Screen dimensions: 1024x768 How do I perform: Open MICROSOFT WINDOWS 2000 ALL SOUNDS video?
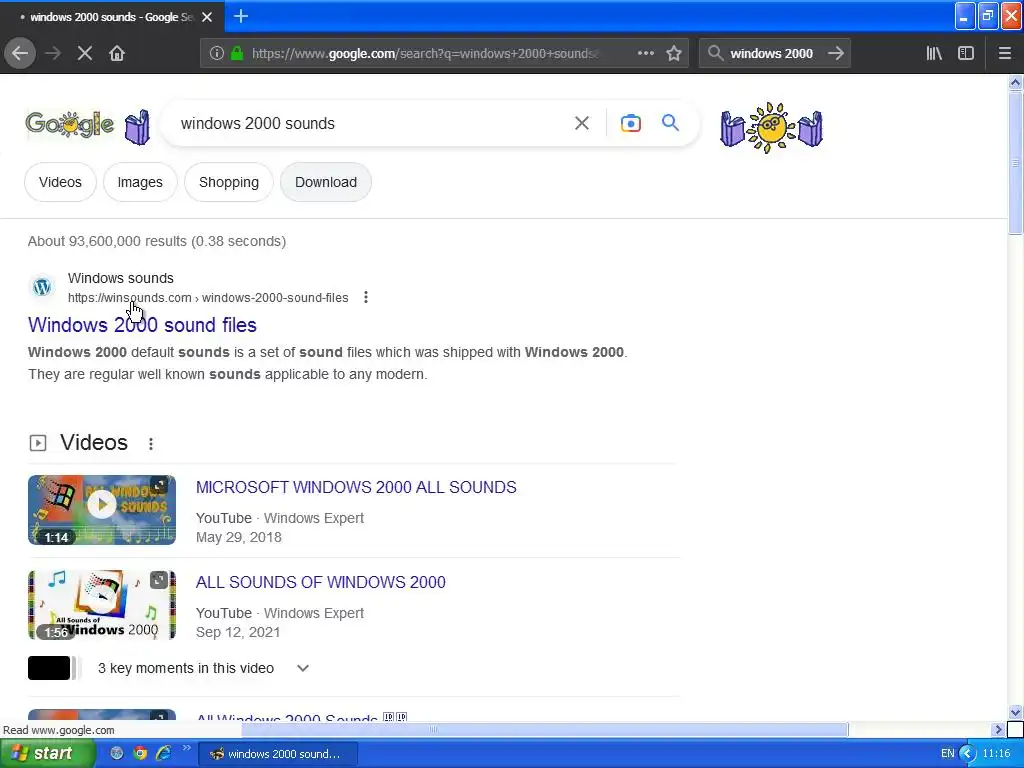tap(356, 487)
